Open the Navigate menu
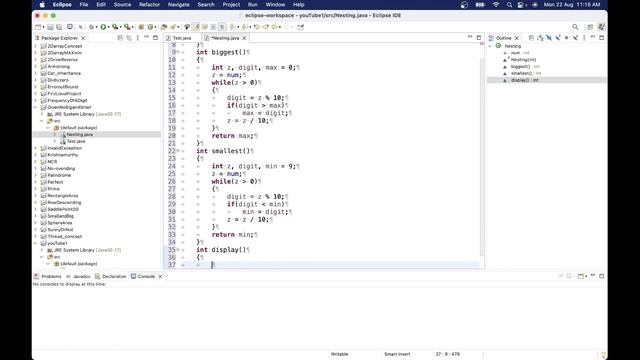Image resolution: width=640 pixels, height=360 pixels. point(178,4)
